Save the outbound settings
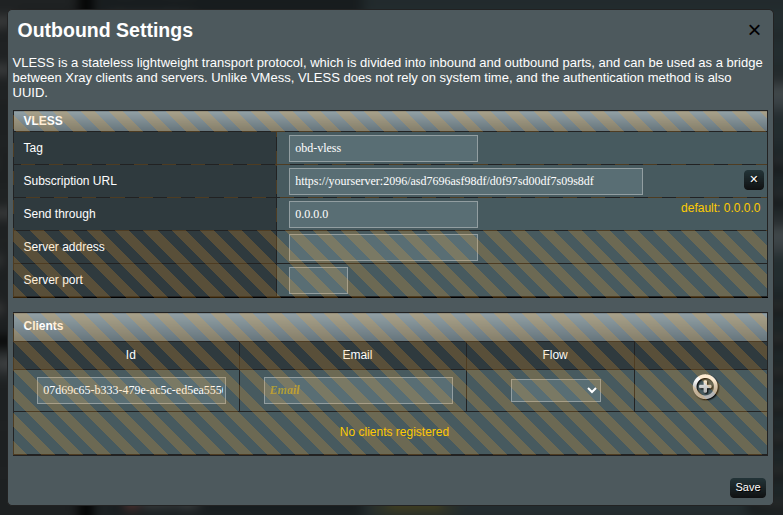This screenshot has width=783, height=515. (748, 488)
